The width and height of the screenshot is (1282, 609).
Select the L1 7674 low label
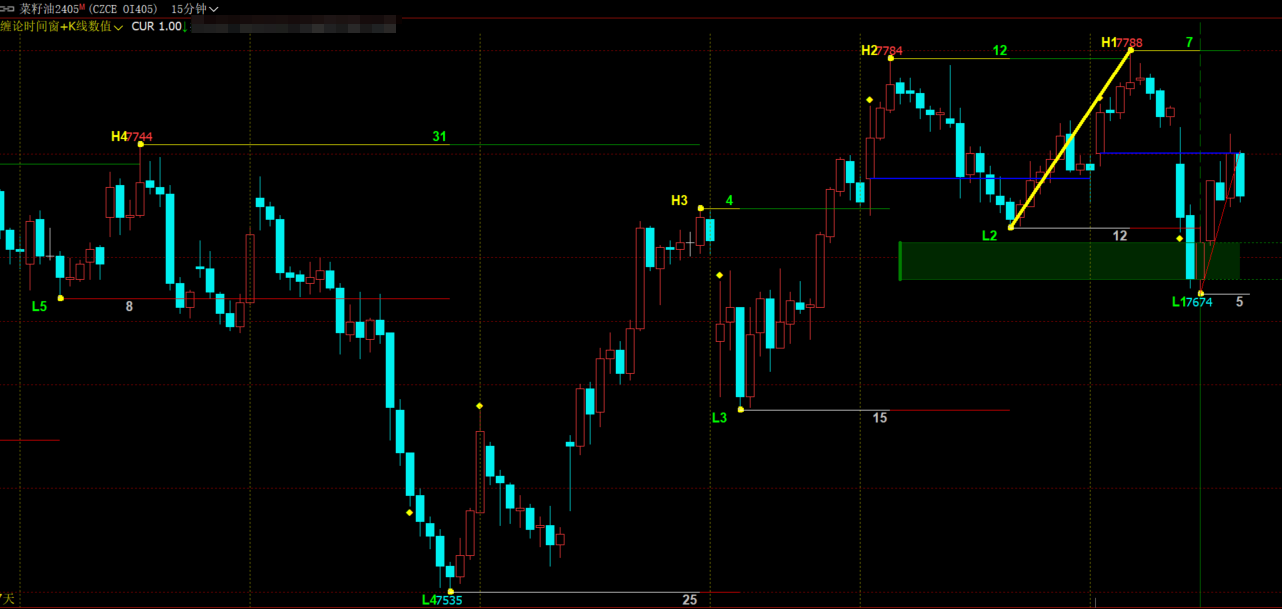pyautogui.click(x=1192, y=302)
